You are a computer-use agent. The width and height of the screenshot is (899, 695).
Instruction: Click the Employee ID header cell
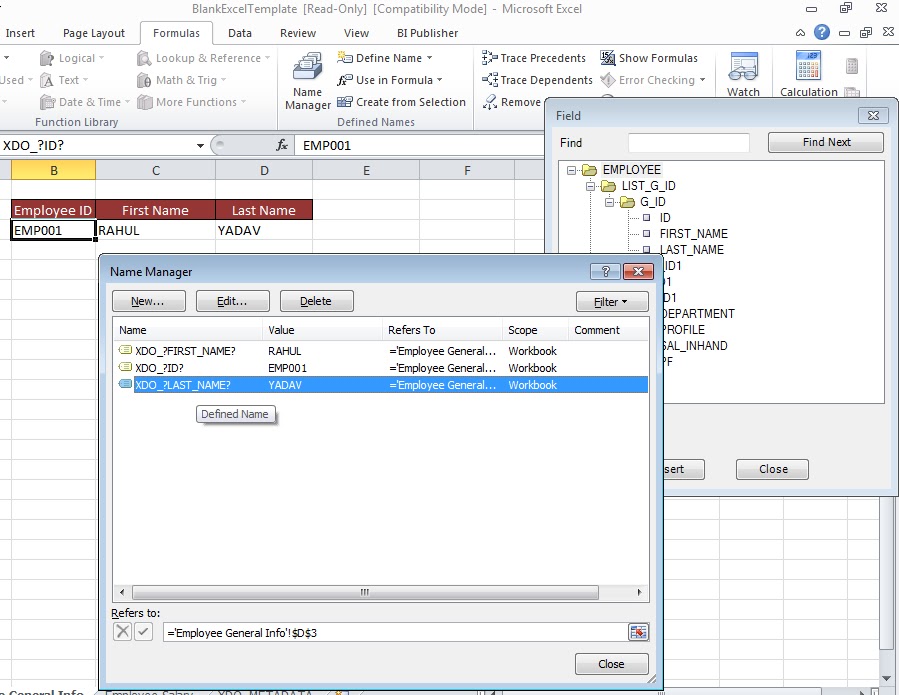point(53,210)
